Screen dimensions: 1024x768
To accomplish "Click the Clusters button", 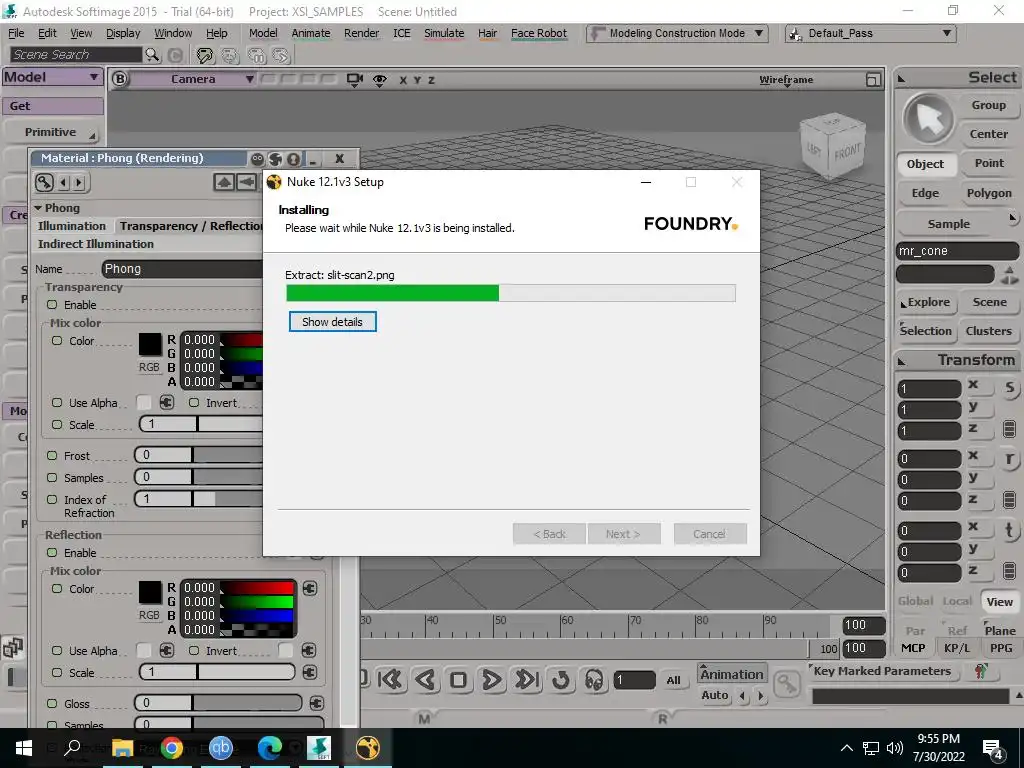I will click(989, 331).
